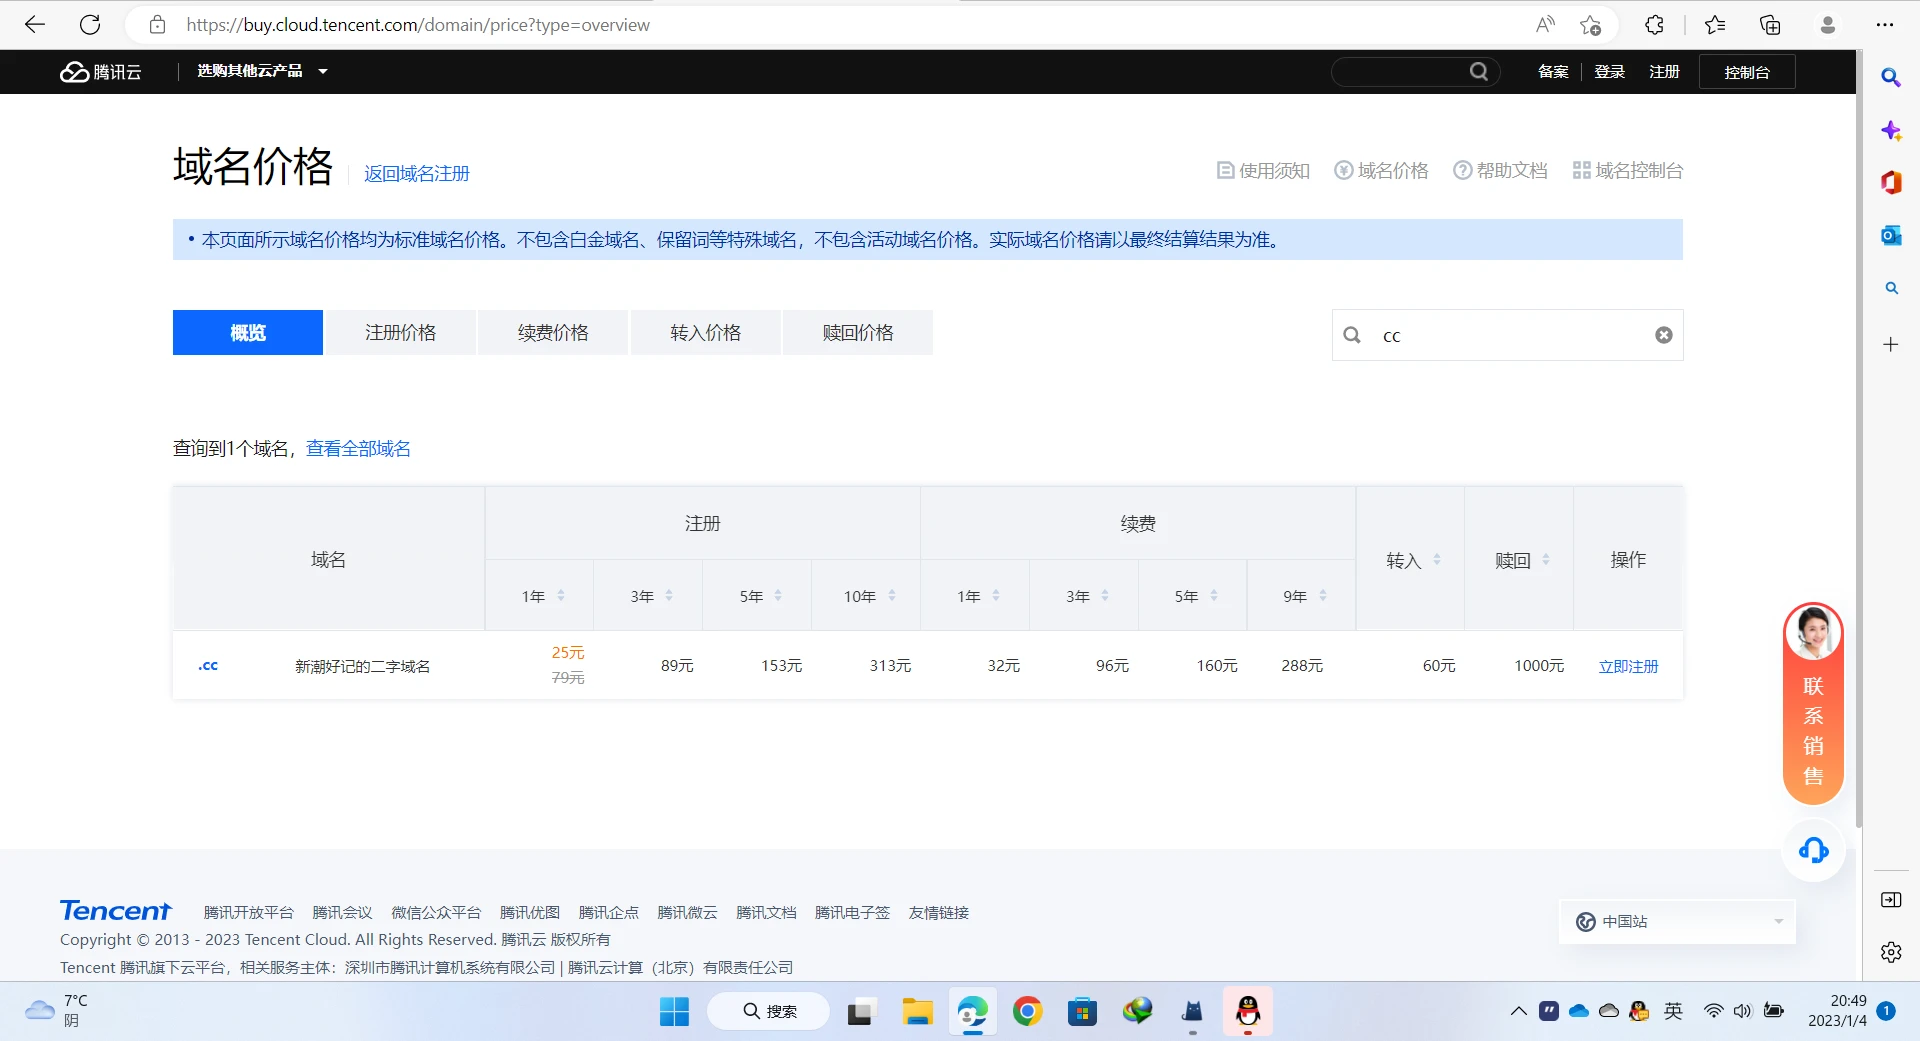Click the domain search input field

click(x=1510, y=335)
